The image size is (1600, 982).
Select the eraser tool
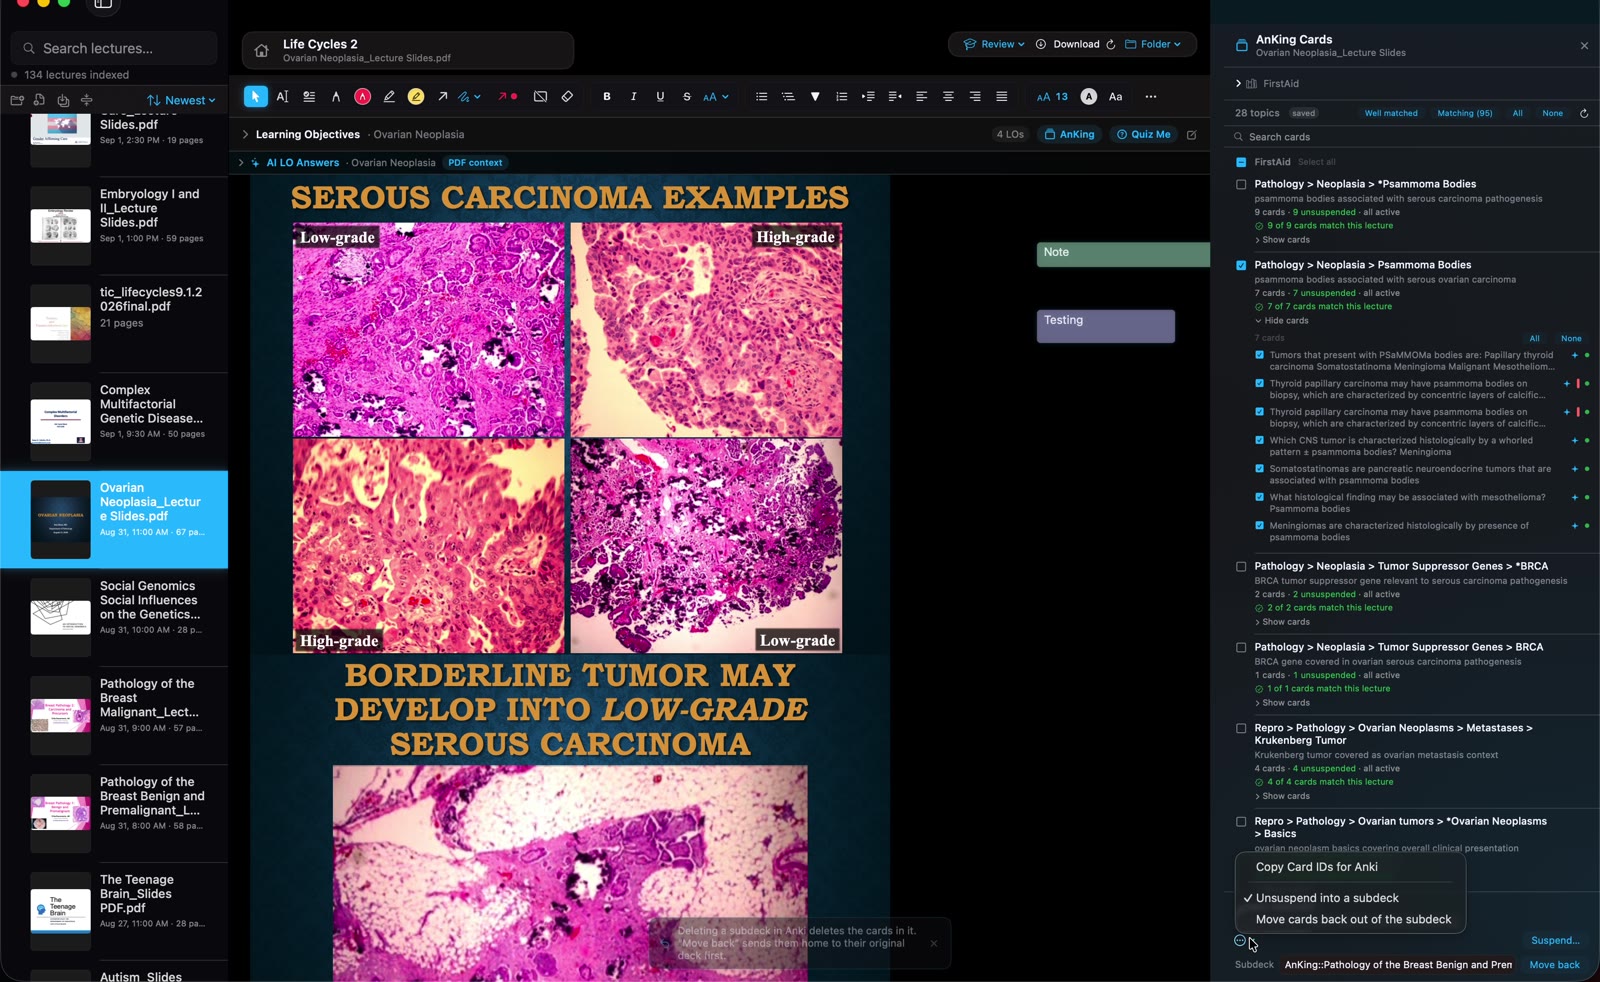(567, 97)
